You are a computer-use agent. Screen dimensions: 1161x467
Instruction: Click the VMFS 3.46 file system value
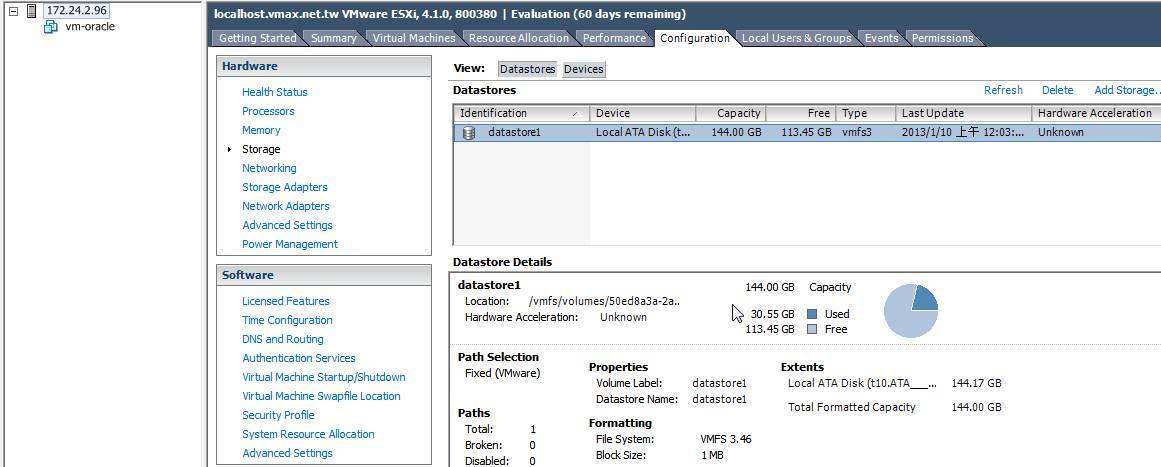(x=726, y=439)
